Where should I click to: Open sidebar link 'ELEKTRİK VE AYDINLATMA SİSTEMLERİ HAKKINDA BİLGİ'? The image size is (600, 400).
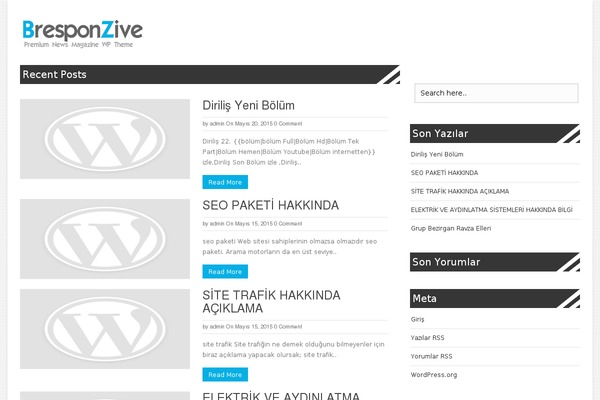click(491, 210)
